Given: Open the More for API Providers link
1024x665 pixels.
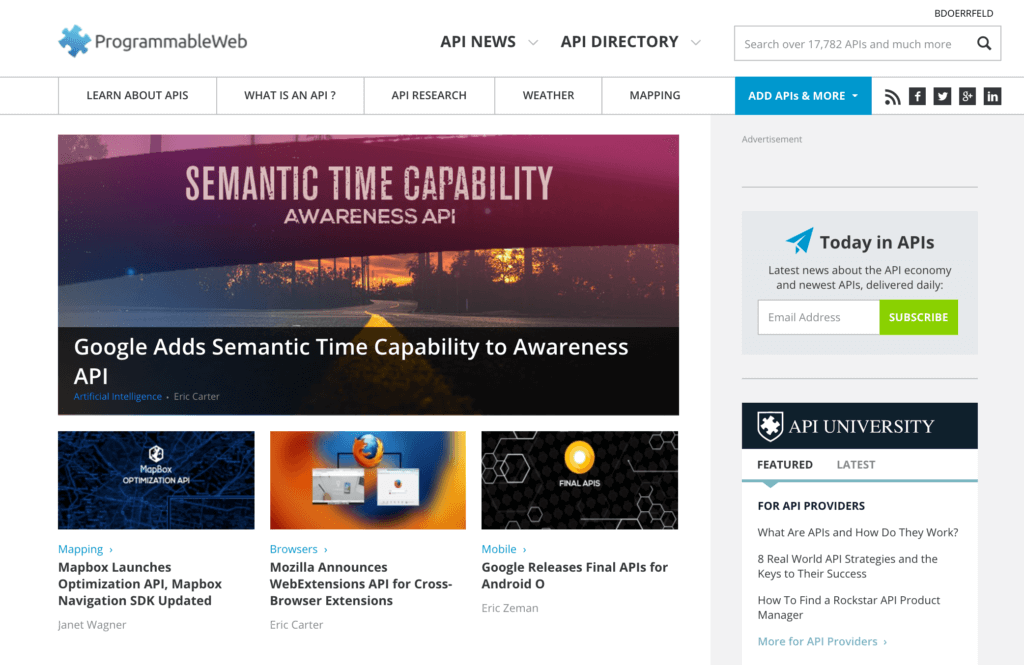Looking at the screenshot, I should (x=816, y=641).
